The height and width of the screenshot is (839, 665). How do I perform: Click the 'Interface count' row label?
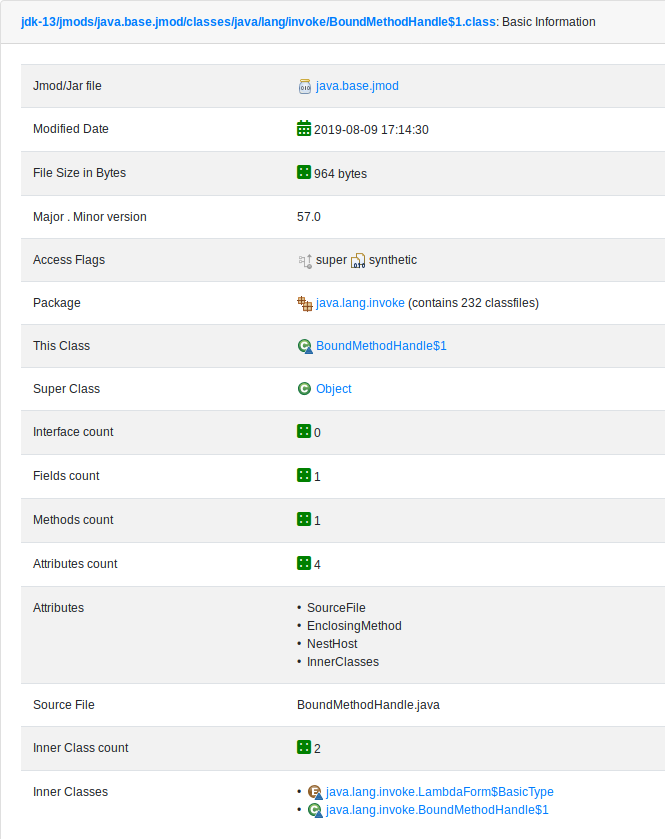click(x=73, y=432)
